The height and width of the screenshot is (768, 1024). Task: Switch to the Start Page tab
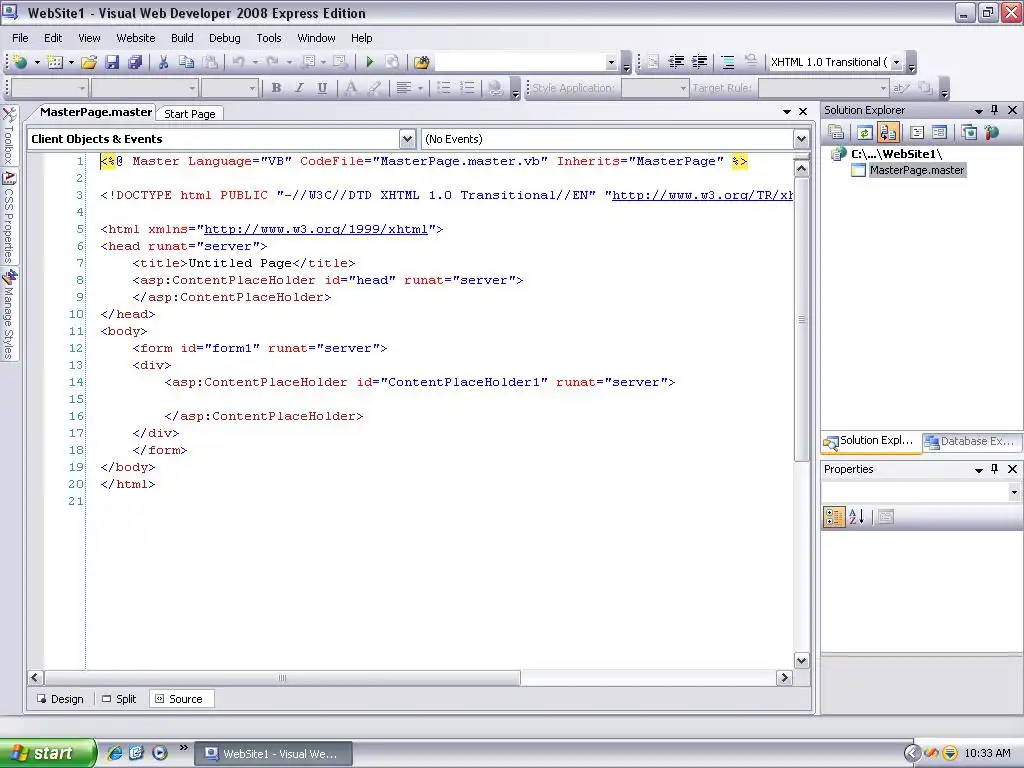tap(189, 114)
